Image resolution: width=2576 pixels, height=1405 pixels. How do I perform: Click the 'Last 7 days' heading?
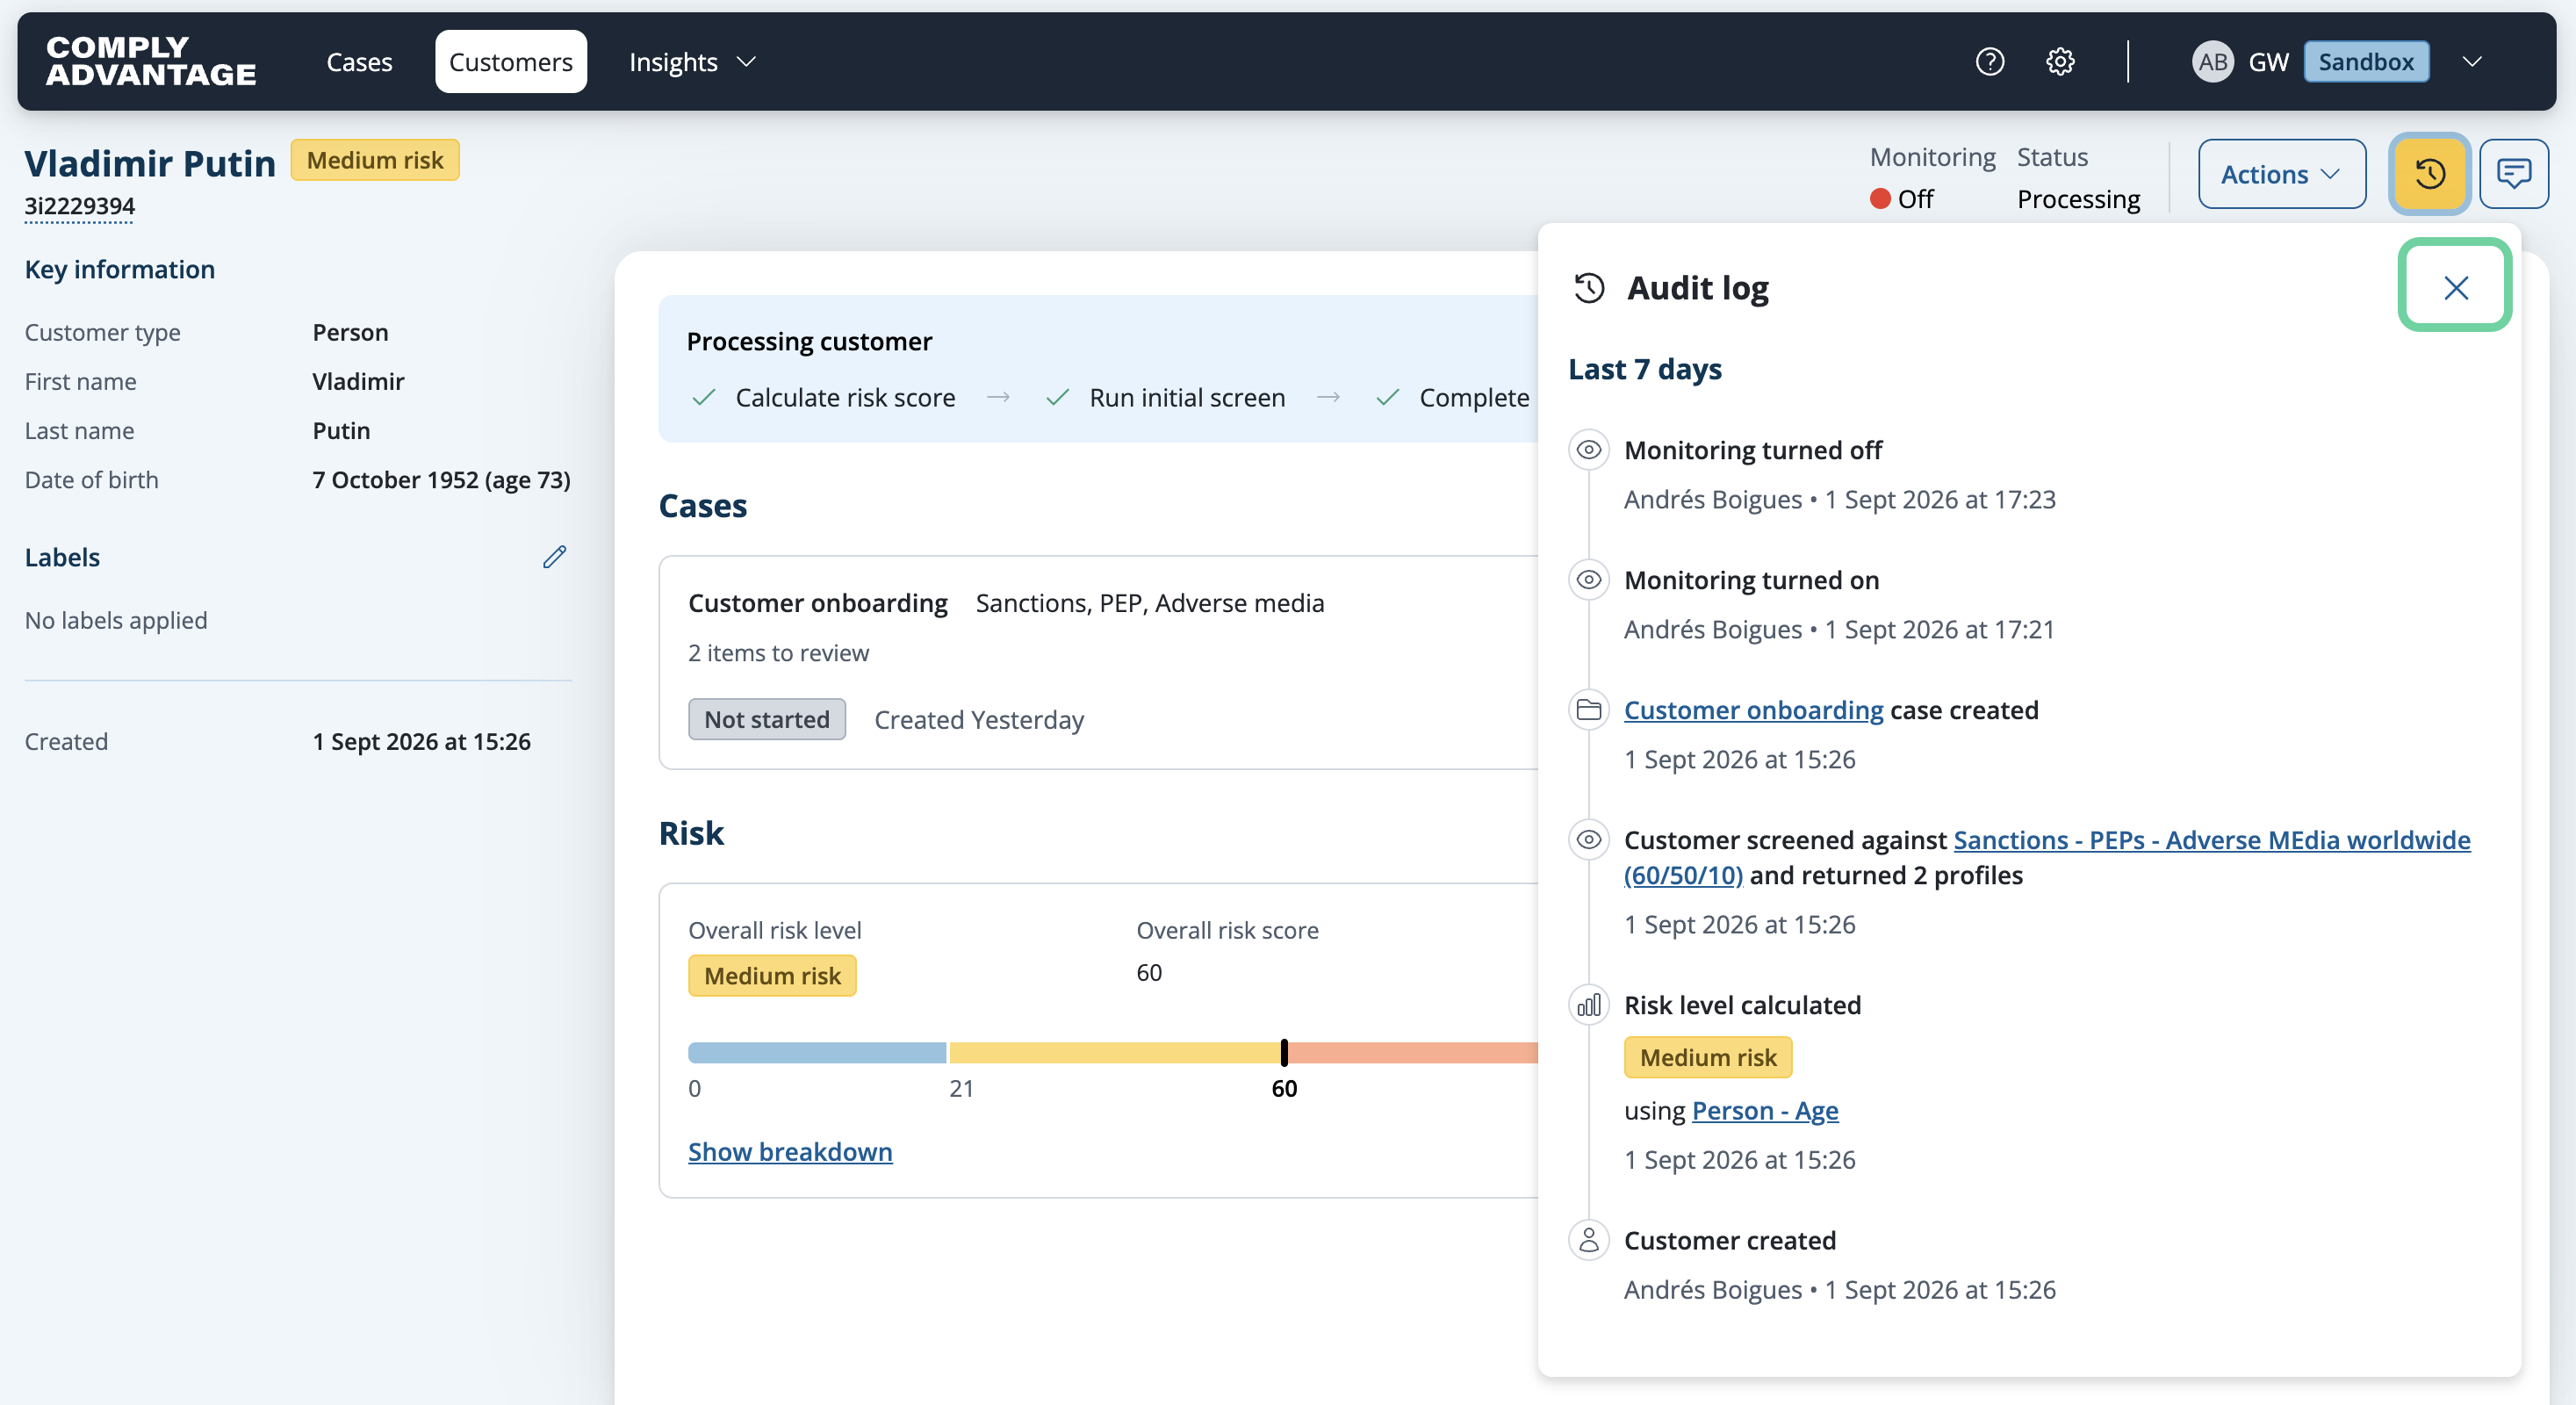pos(1645,369)
